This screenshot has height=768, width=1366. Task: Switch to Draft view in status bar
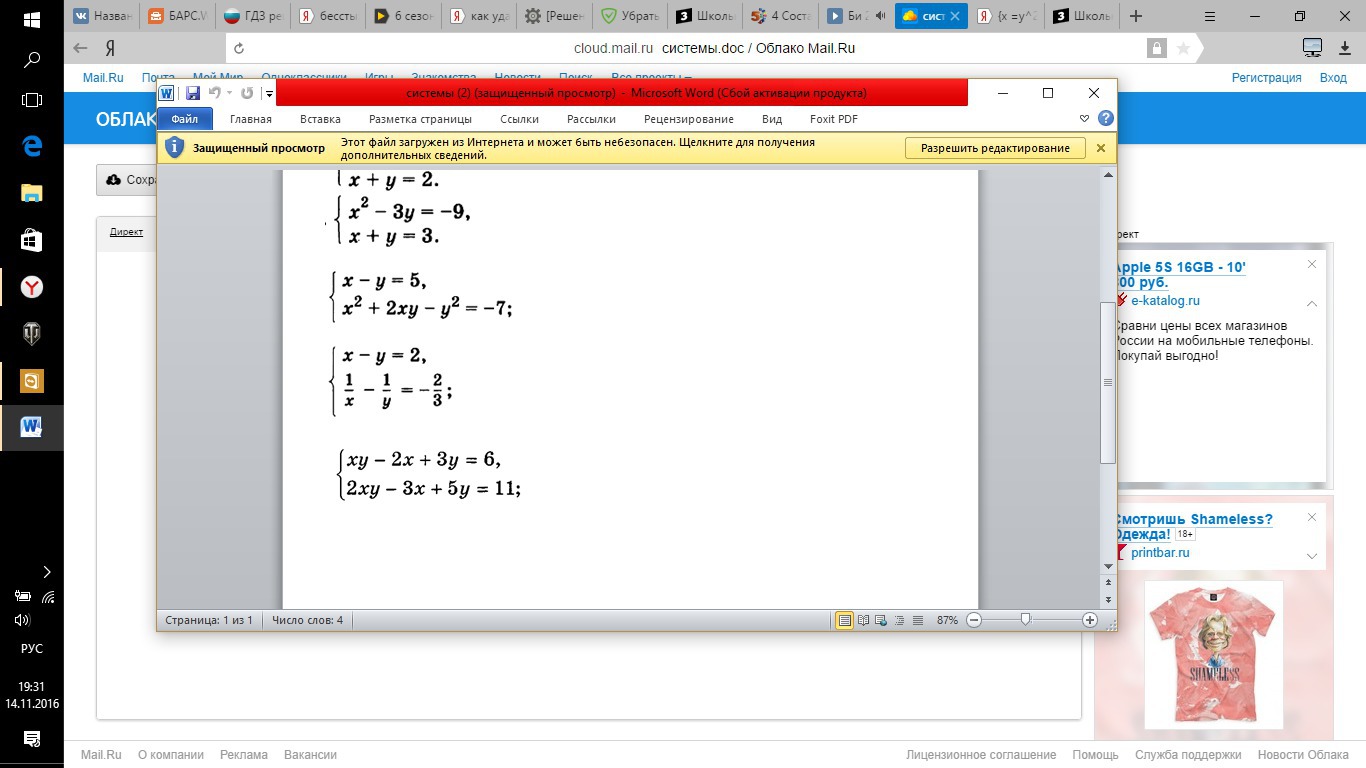click(x=918, y=620)
